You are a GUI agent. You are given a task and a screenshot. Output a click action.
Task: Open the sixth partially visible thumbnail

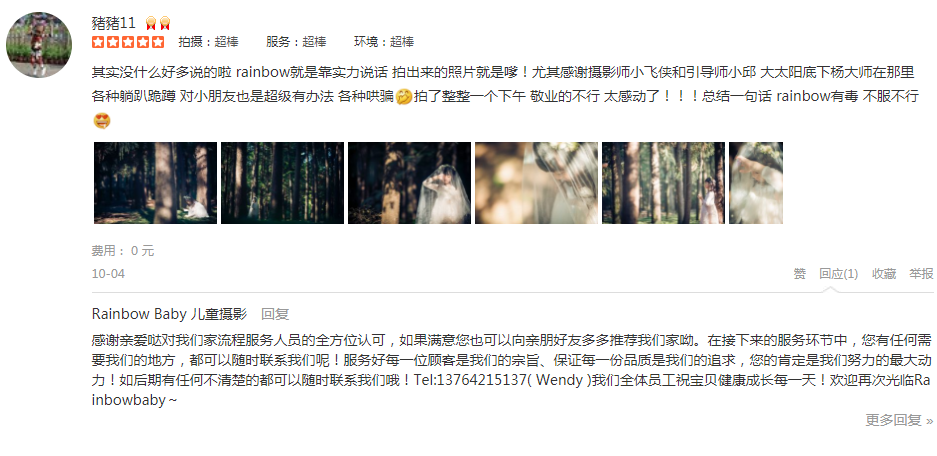[x=756, y=183]
